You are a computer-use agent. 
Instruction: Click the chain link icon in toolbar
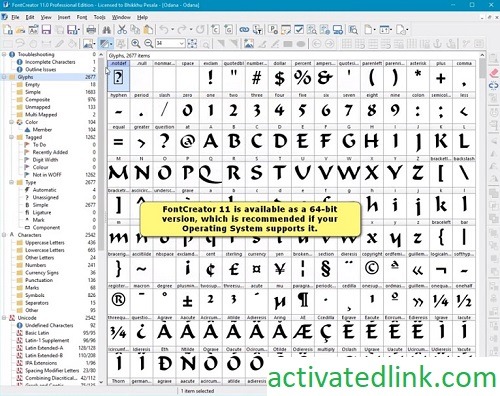(x=244, y=30)
